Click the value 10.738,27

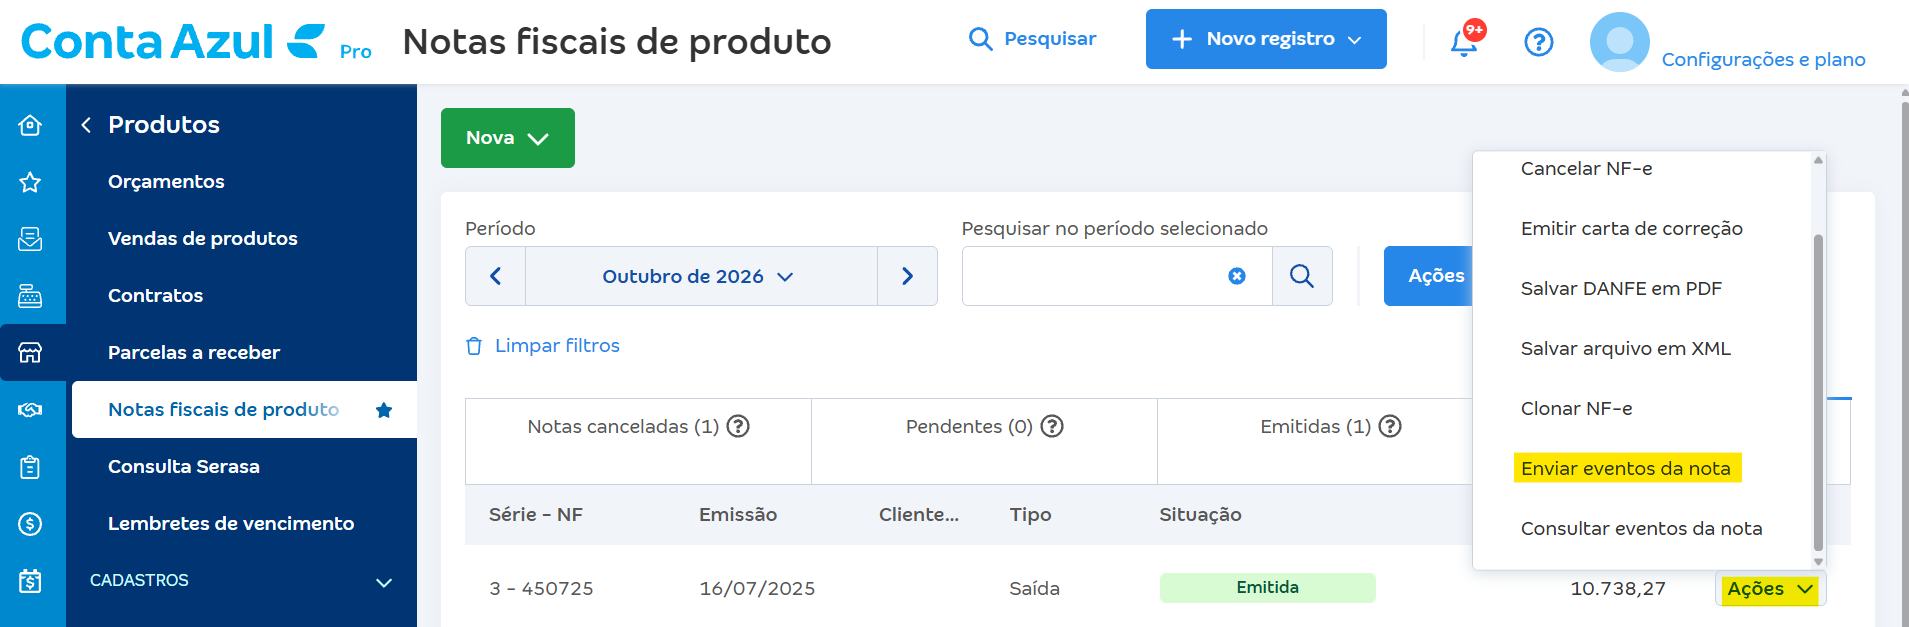(x=1618, y=589)
